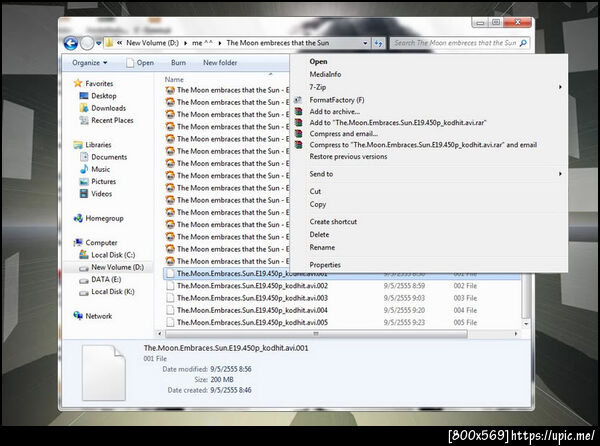
Task: Click file icon of the avi.005 file
Action: pos(170,322)
